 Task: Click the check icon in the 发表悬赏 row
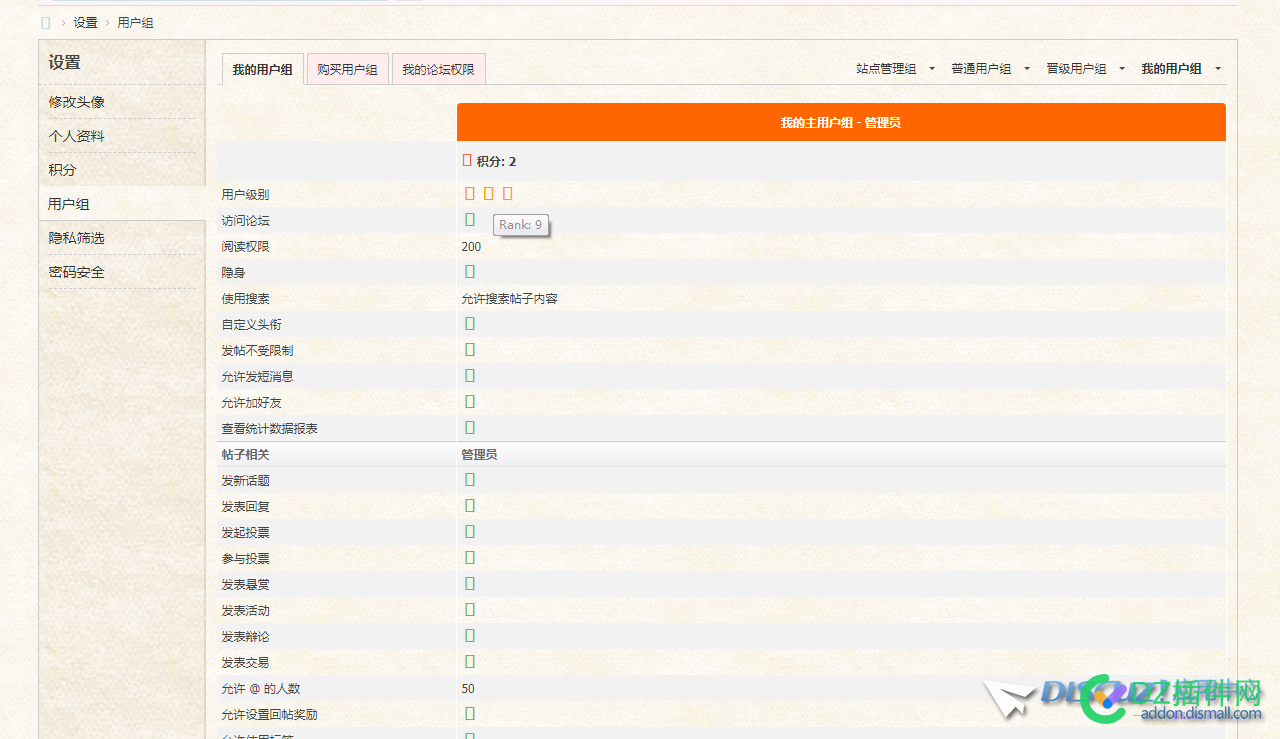pyautogui.click(x=470, y=583)
